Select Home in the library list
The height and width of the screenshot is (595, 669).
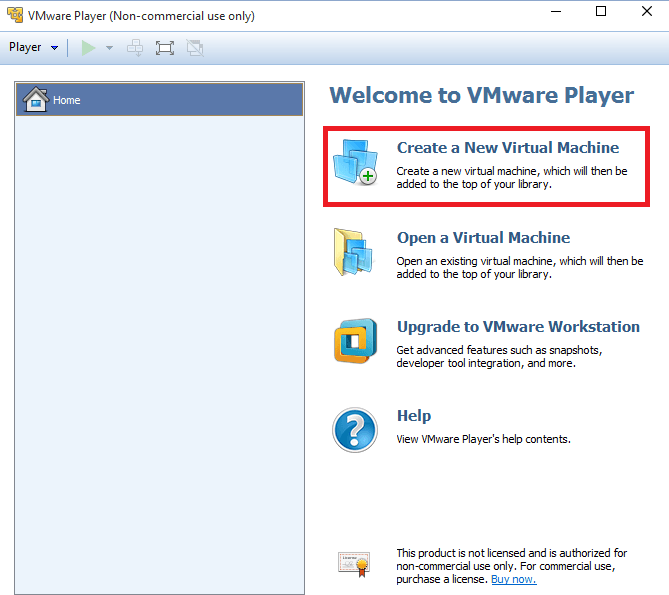pyautogui.click(x=160, y=100)
